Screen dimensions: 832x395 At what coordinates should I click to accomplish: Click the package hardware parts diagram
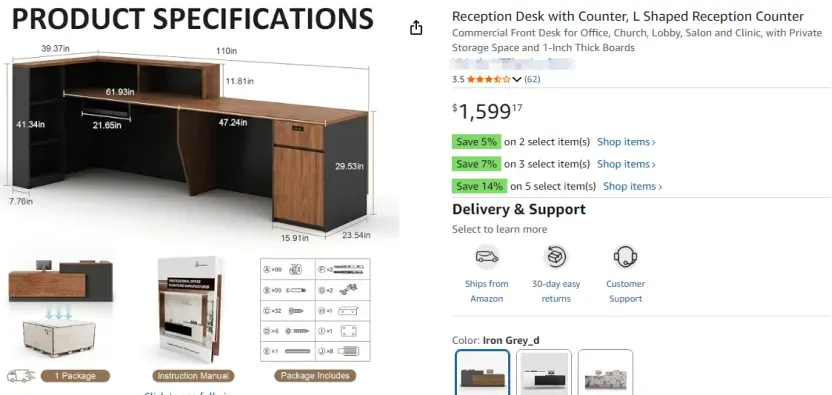tap(315, 310)
